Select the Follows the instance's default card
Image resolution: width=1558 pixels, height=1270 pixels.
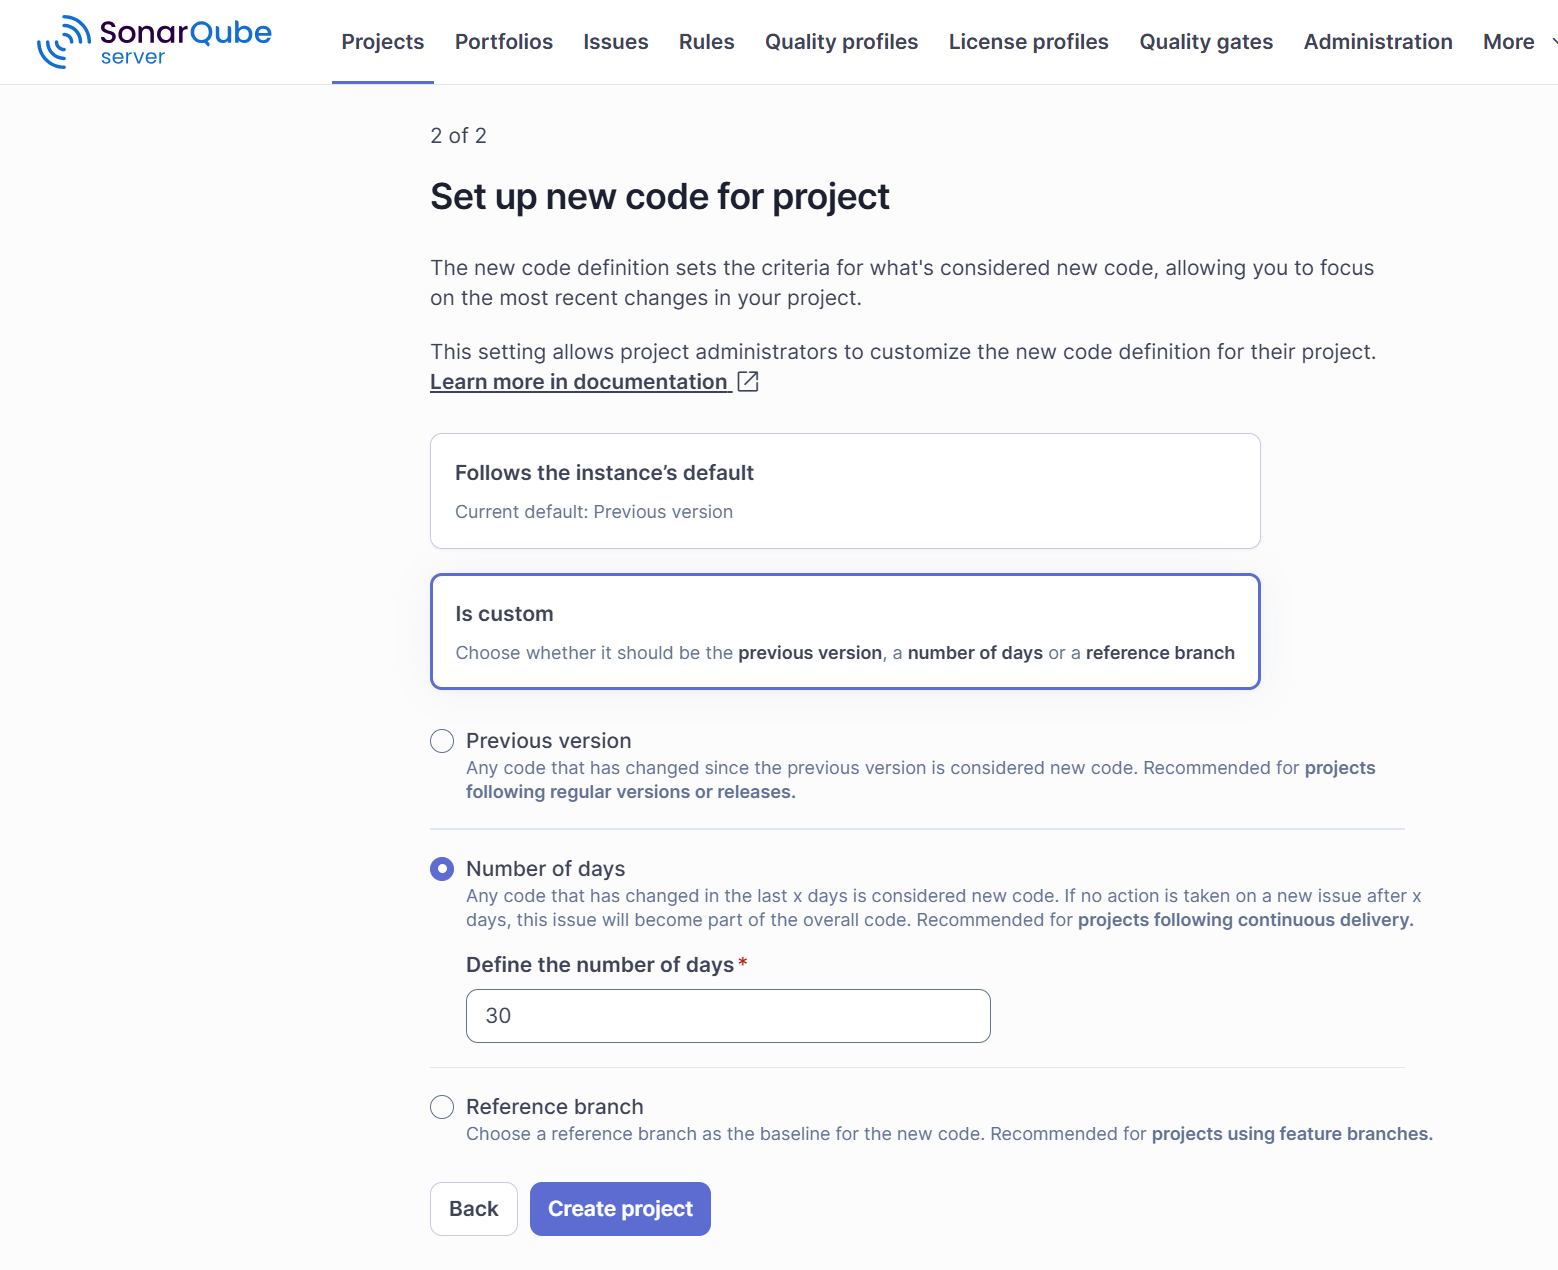coord(845,491)
